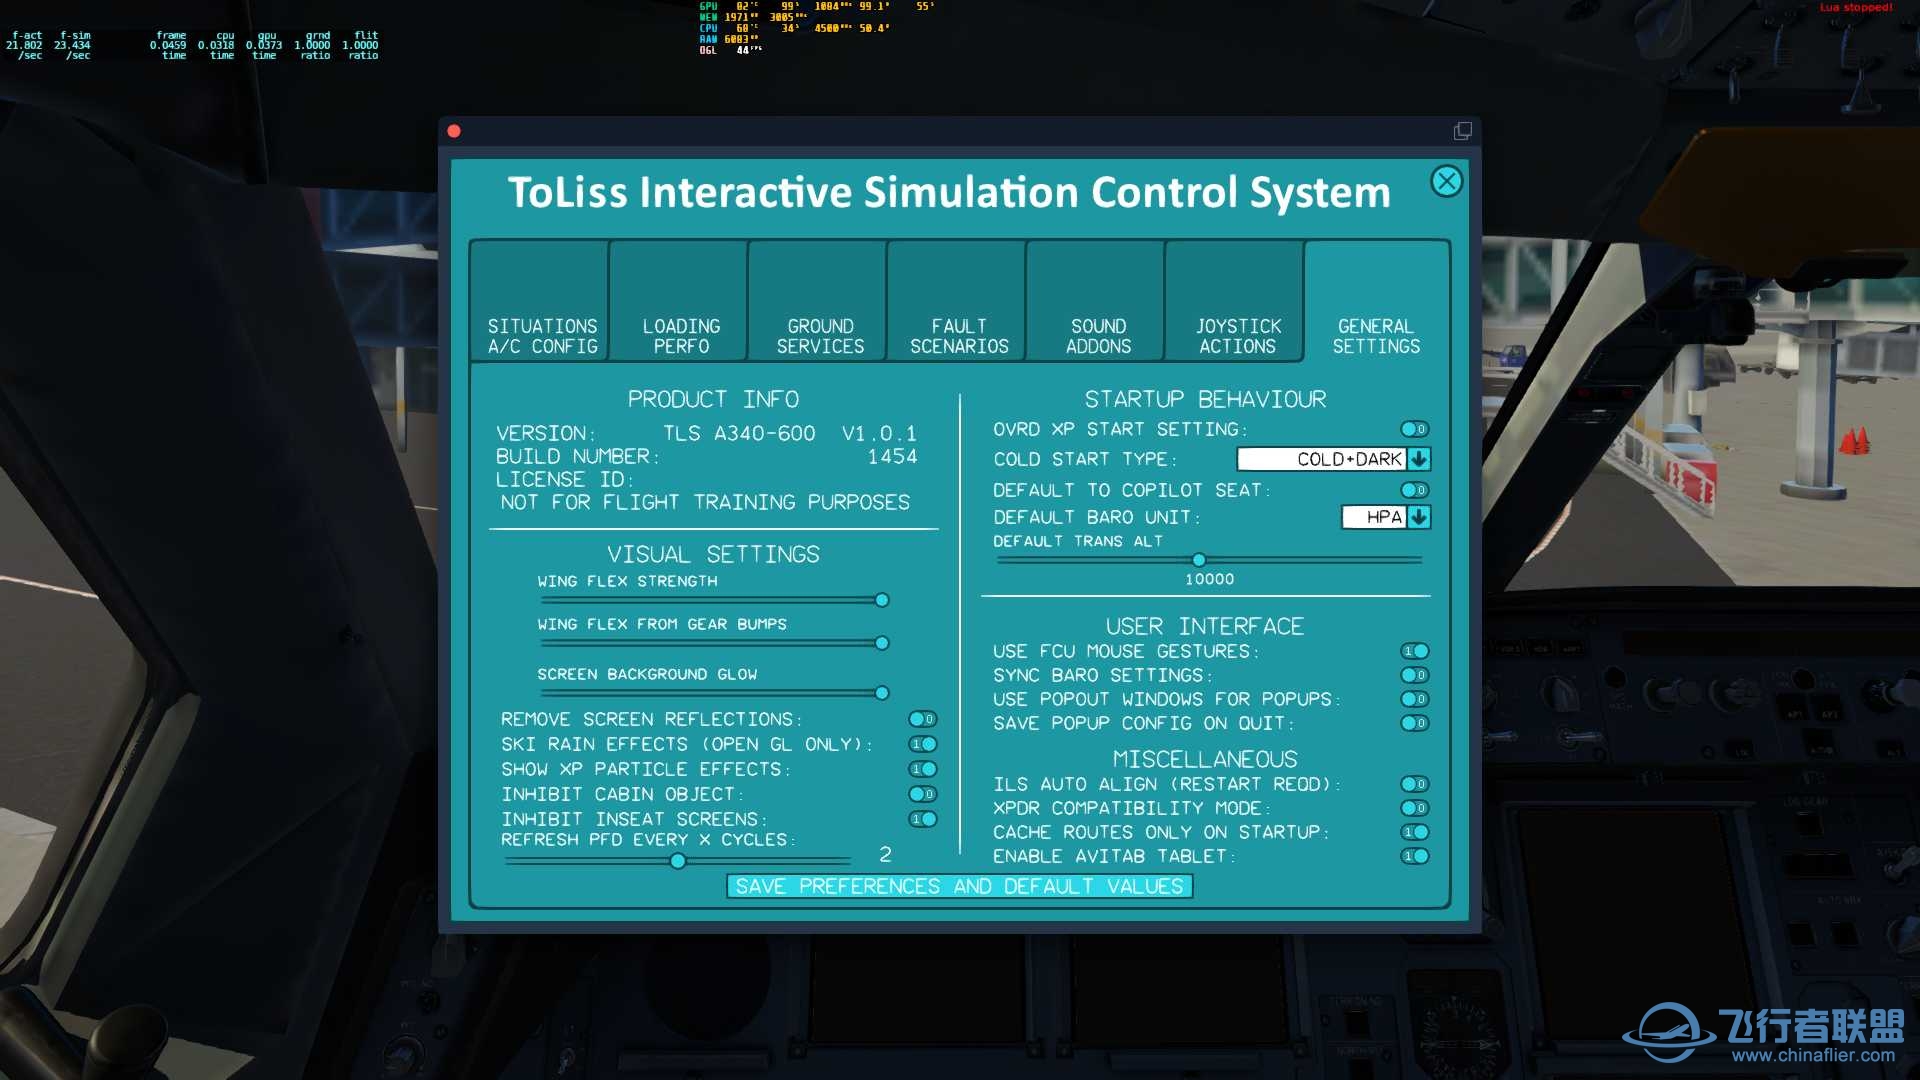Open Default Baro Unit dropdown arrow

pyautogui.click(x=1419, y=517)
